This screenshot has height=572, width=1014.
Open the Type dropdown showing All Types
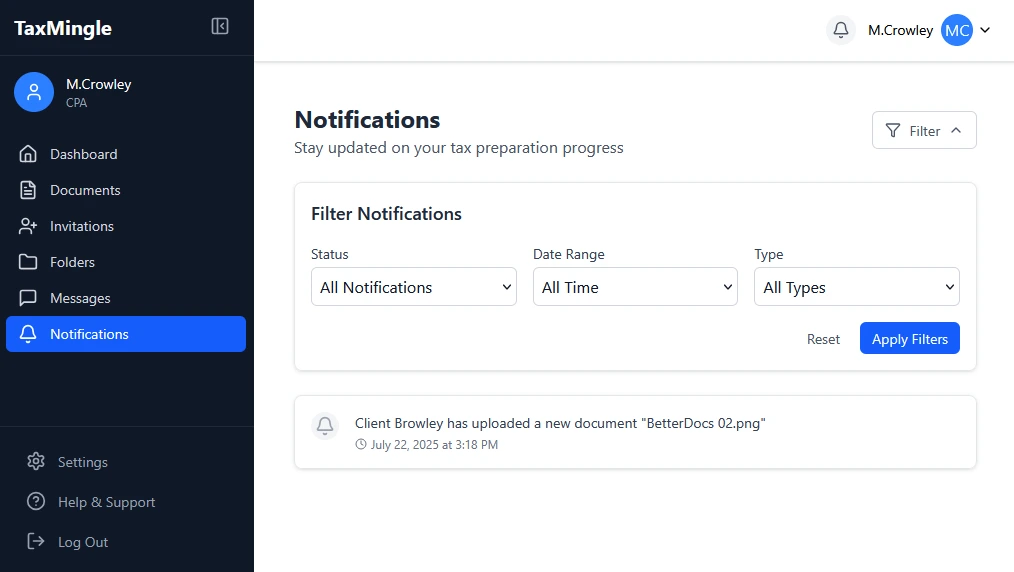[856, 287]
